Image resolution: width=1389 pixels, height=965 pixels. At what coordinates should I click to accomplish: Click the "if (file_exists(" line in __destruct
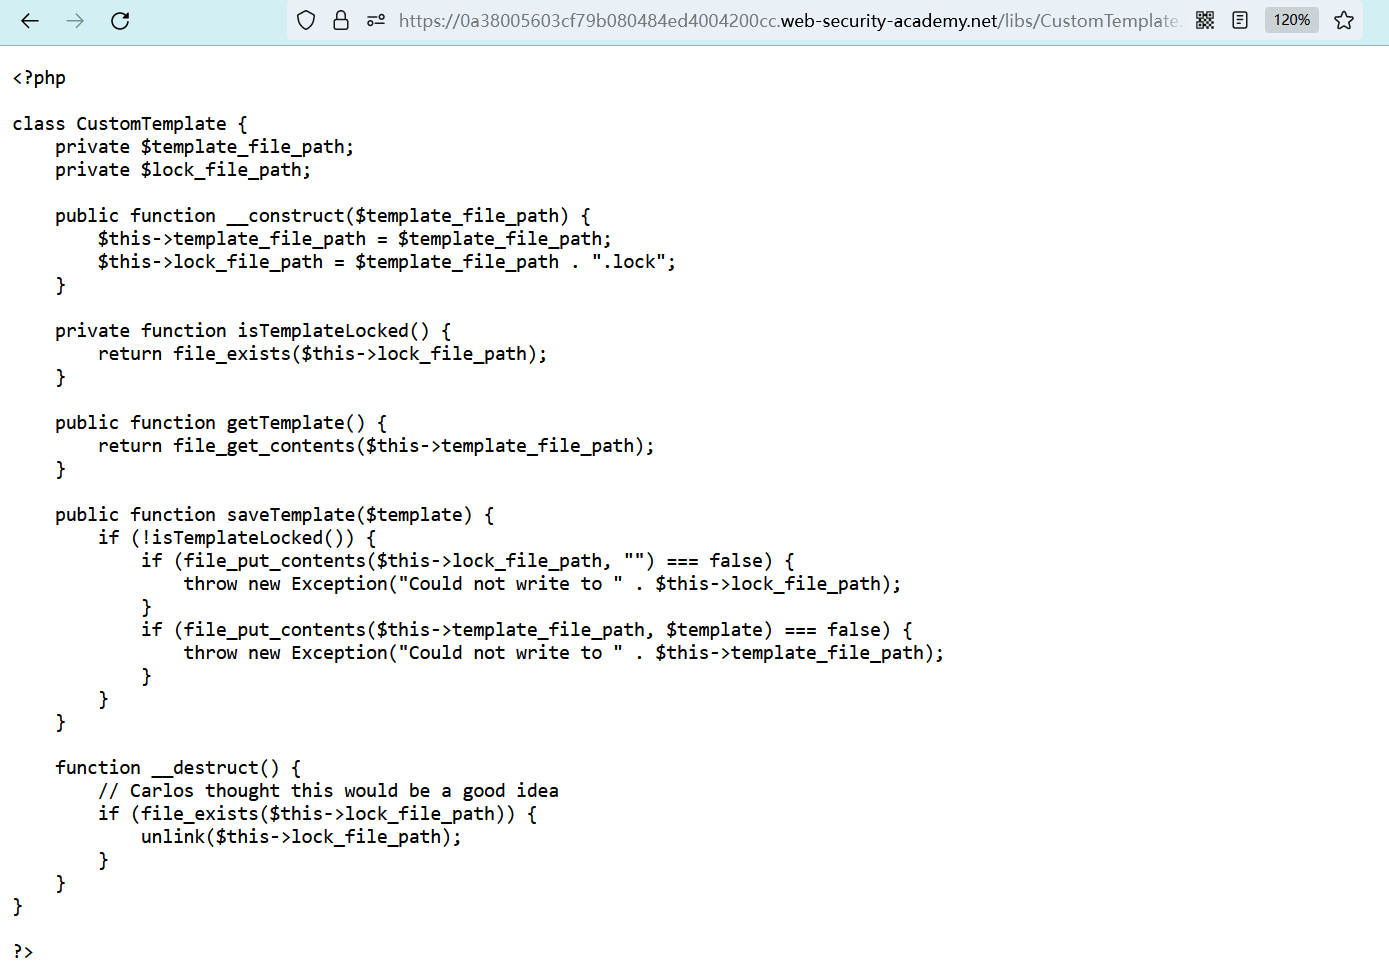pyautogui.click(x=318, y=814)
